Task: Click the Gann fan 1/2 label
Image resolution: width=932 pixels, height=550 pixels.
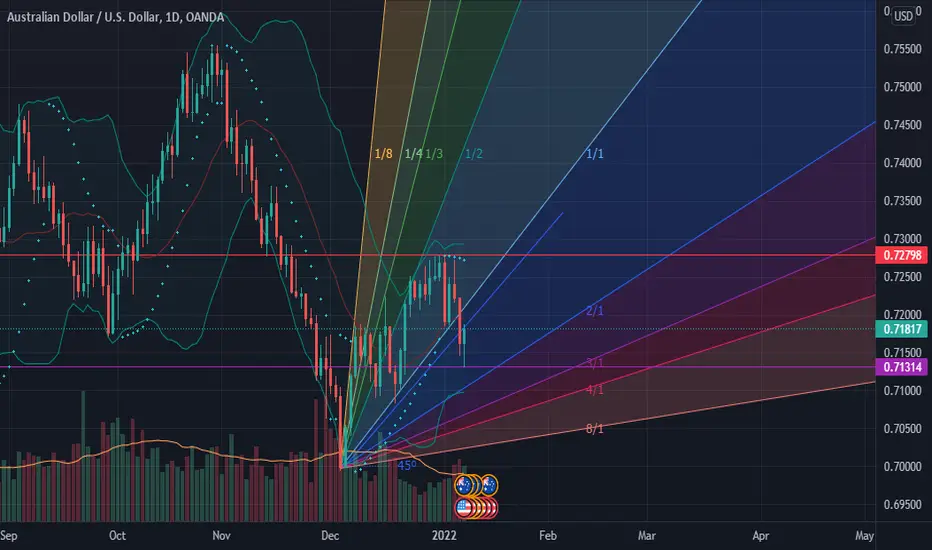Action: pos(474,154)
